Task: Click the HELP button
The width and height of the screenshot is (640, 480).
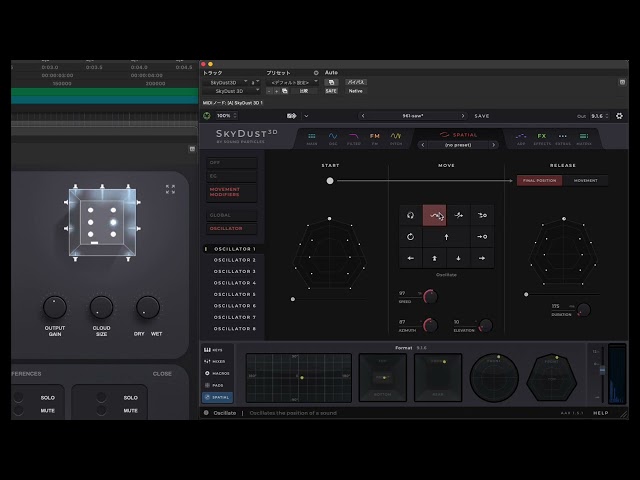Action: pyautogui.click(x=600, y=413)
